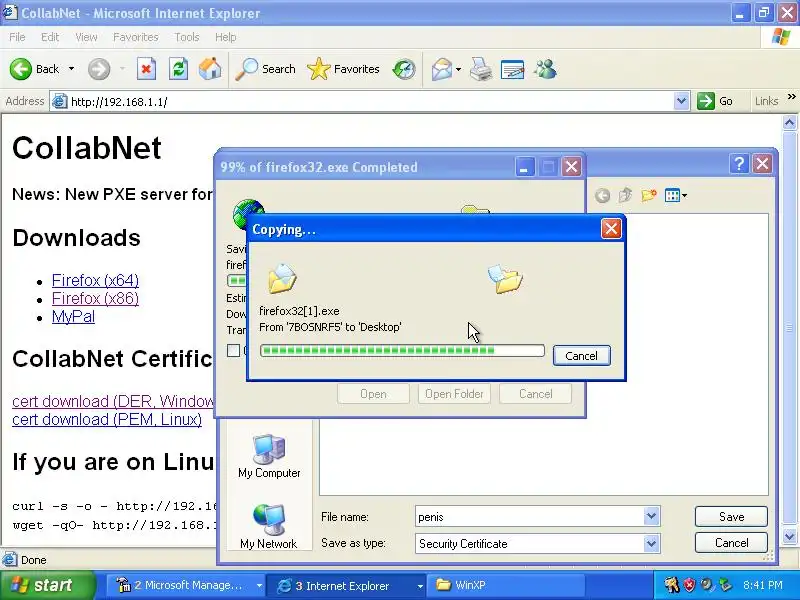Close the Copying dialog with X

point(611,229)
